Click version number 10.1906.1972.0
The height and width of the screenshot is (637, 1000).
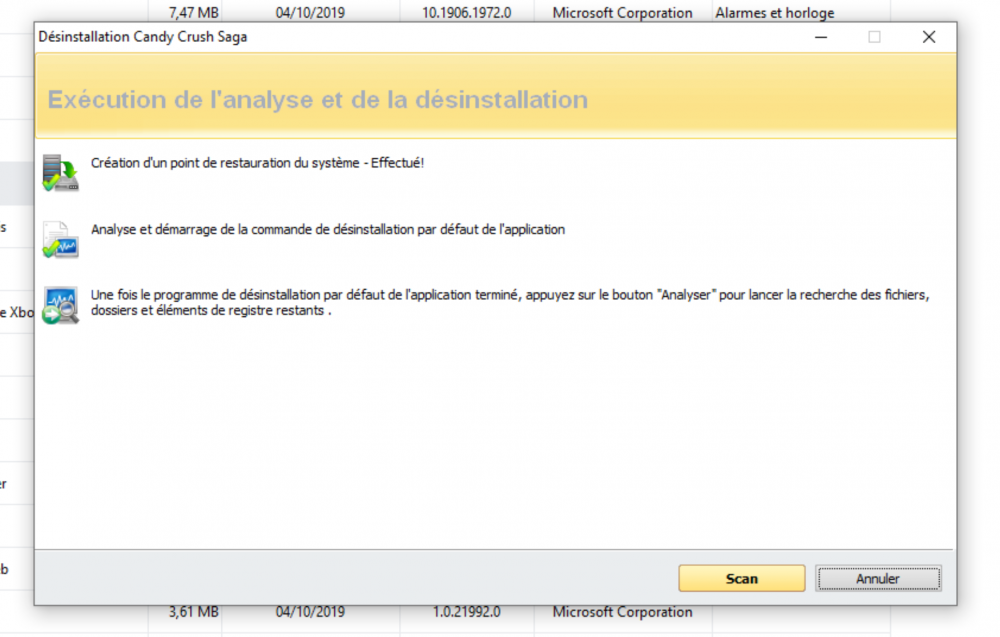coord(466,12)
